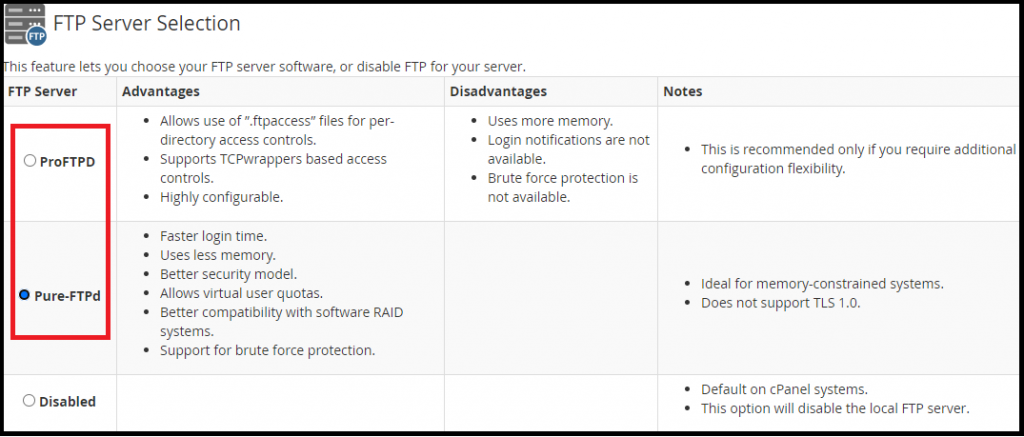
Task: Click the Disabled label text
Action: (x=67, y=402)
